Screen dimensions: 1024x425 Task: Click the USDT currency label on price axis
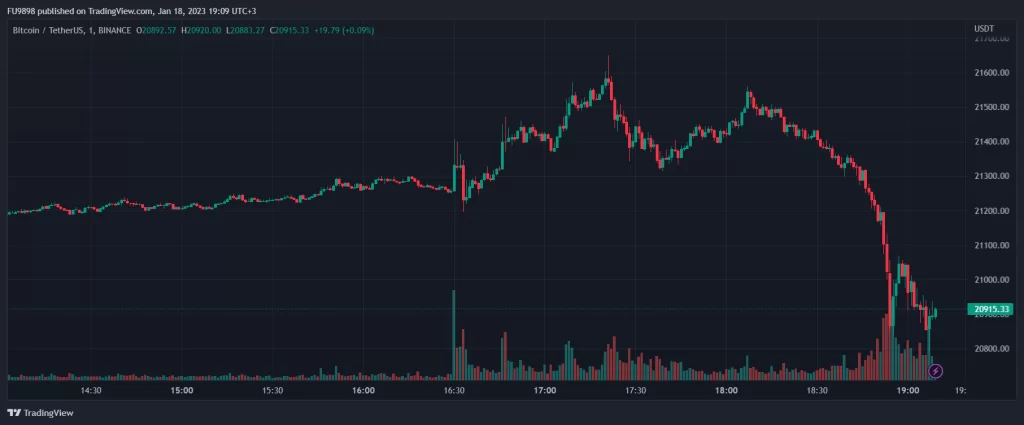[x=984, y=27]
